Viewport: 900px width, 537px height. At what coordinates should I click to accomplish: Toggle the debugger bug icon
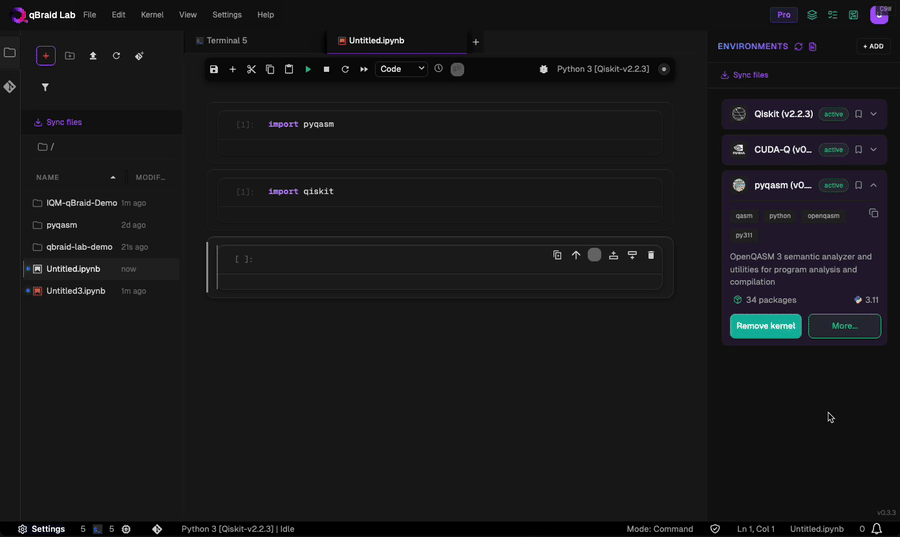tap(544, 69)
